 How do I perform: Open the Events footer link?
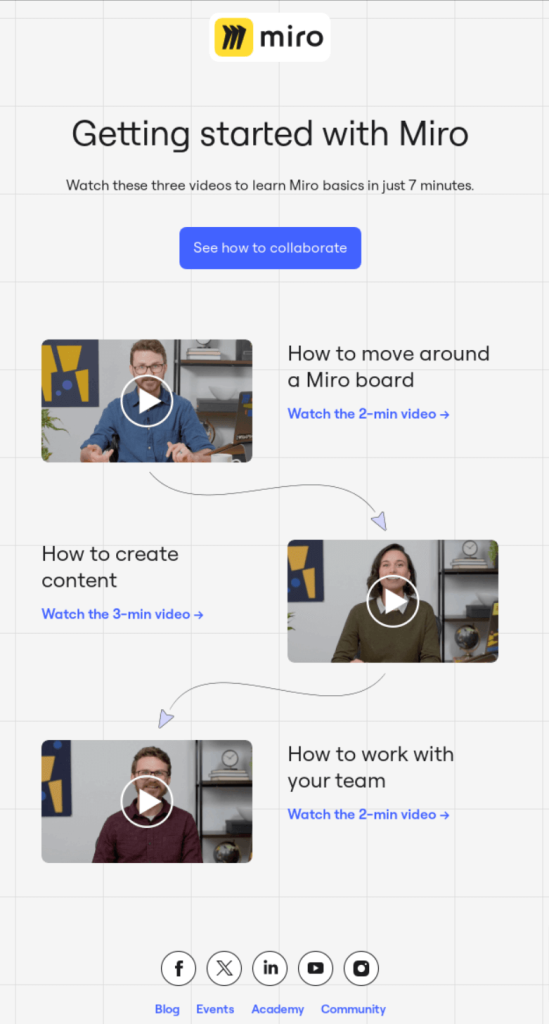215,1009
